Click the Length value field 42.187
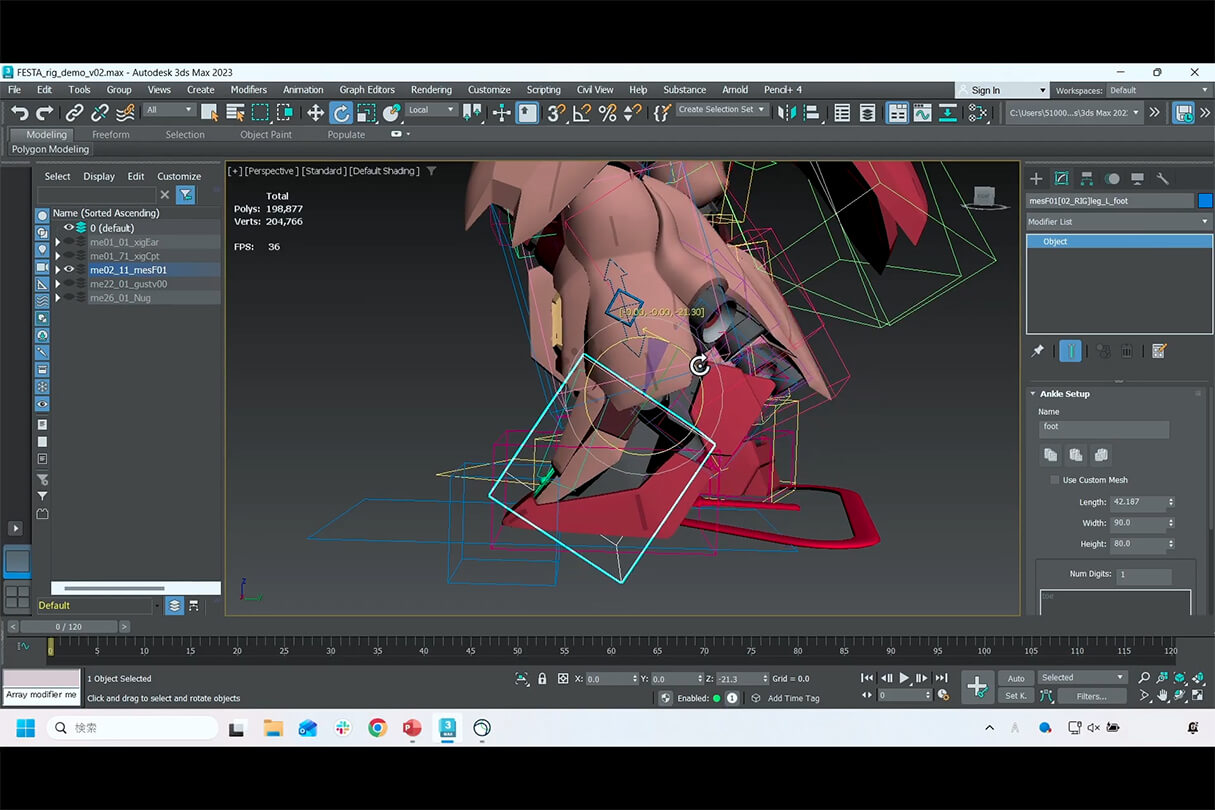The width and height of the screenshot is (1215, 810). coord(1137,502)
